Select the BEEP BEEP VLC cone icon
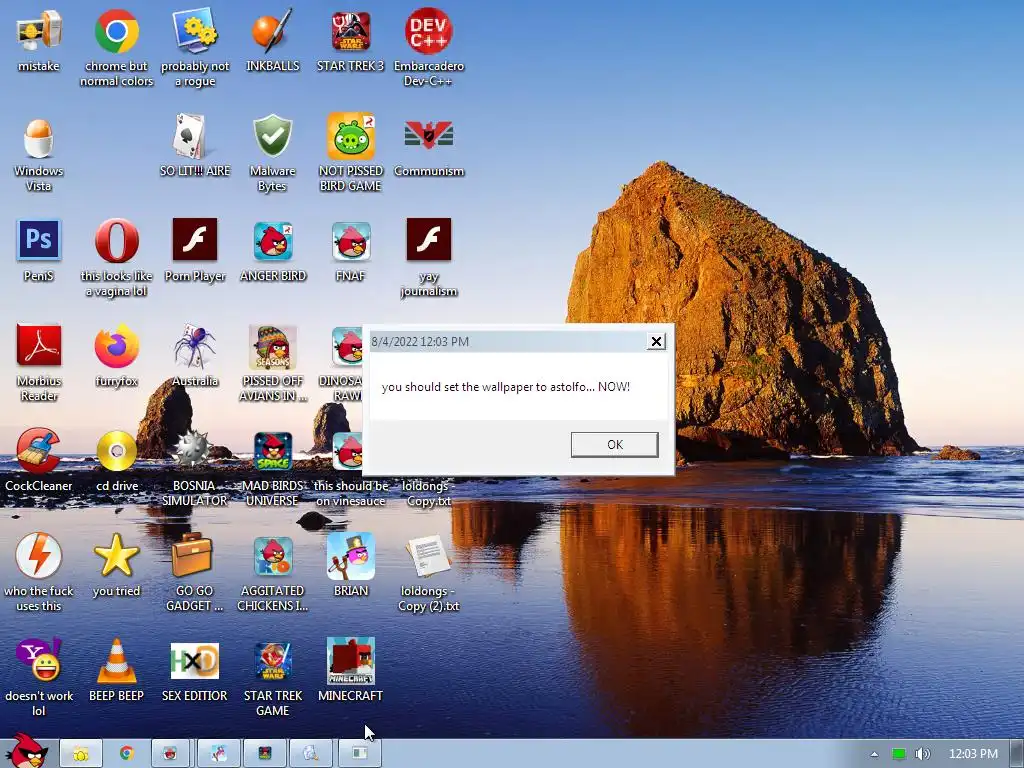The image size is (1024, 768). [x=116, y=671]
